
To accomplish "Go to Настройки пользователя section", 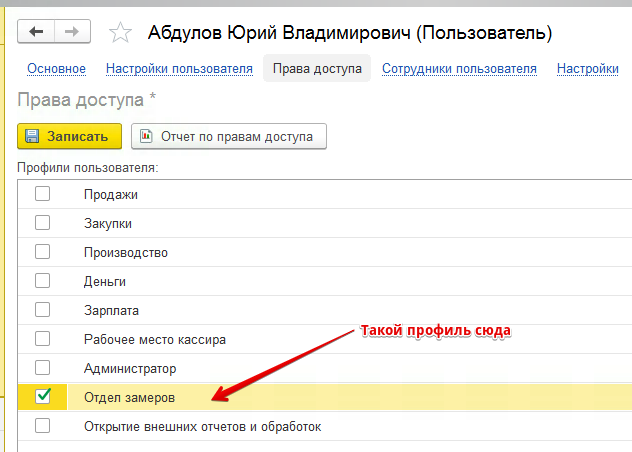I will pyautogui.click(x=179, y=69).
